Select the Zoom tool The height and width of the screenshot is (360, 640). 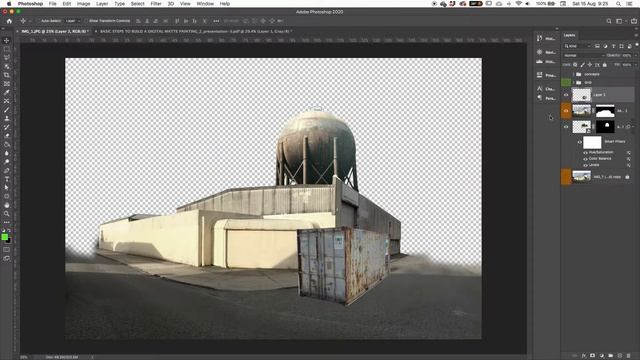[x=7, y=213]
